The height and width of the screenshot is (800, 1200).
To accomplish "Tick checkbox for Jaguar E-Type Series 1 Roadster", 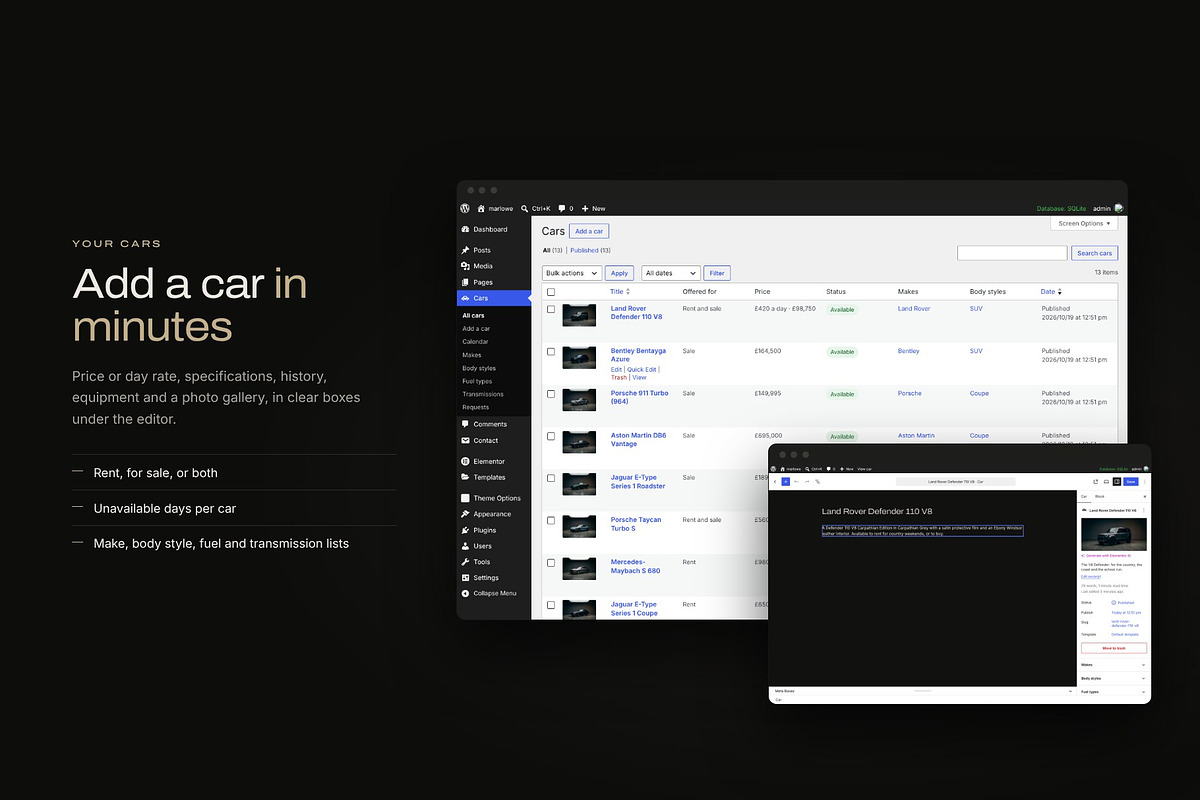I will [551, 477].
